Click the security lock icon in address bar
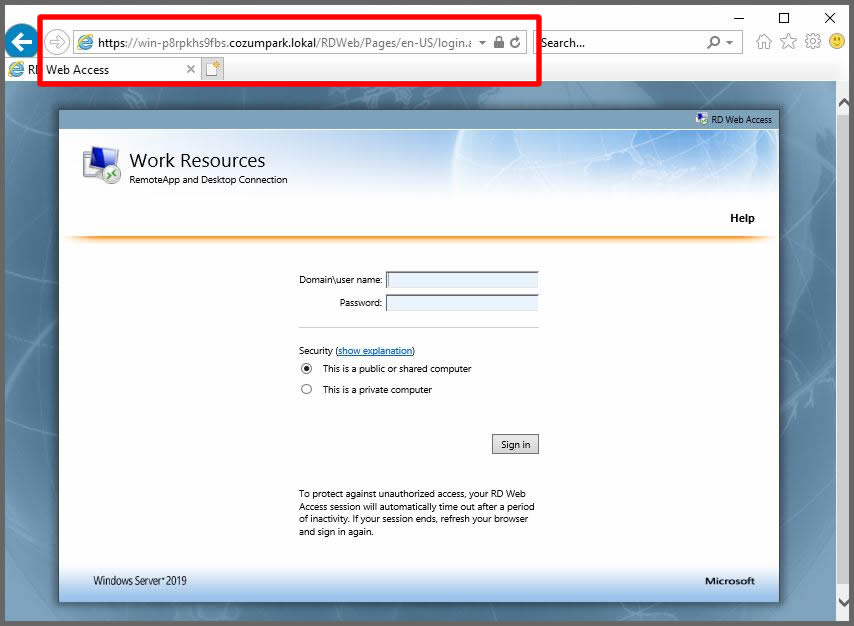854x626 pixels. (498, 42)
